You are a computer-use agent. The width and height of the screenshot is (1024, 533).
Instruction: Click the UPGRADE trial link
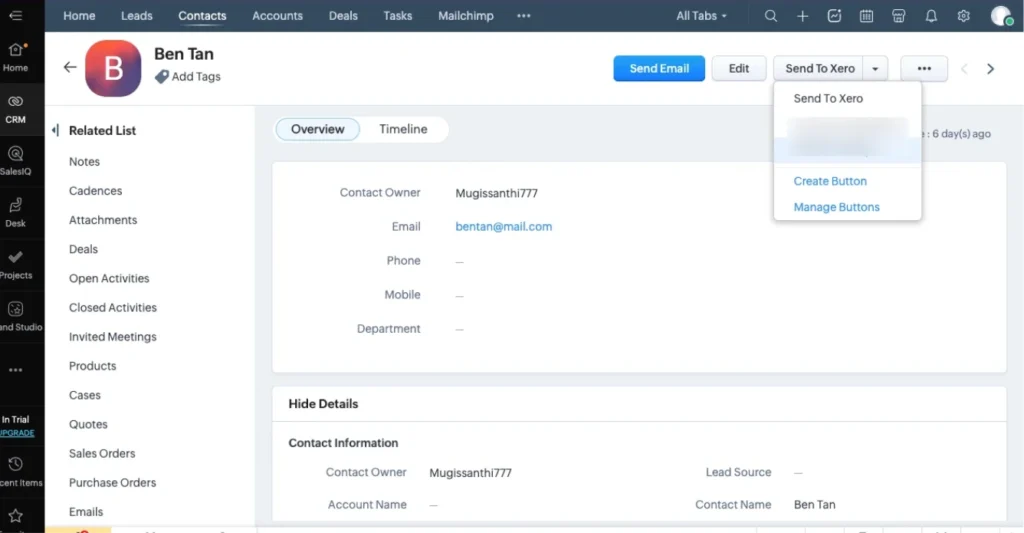17,433
